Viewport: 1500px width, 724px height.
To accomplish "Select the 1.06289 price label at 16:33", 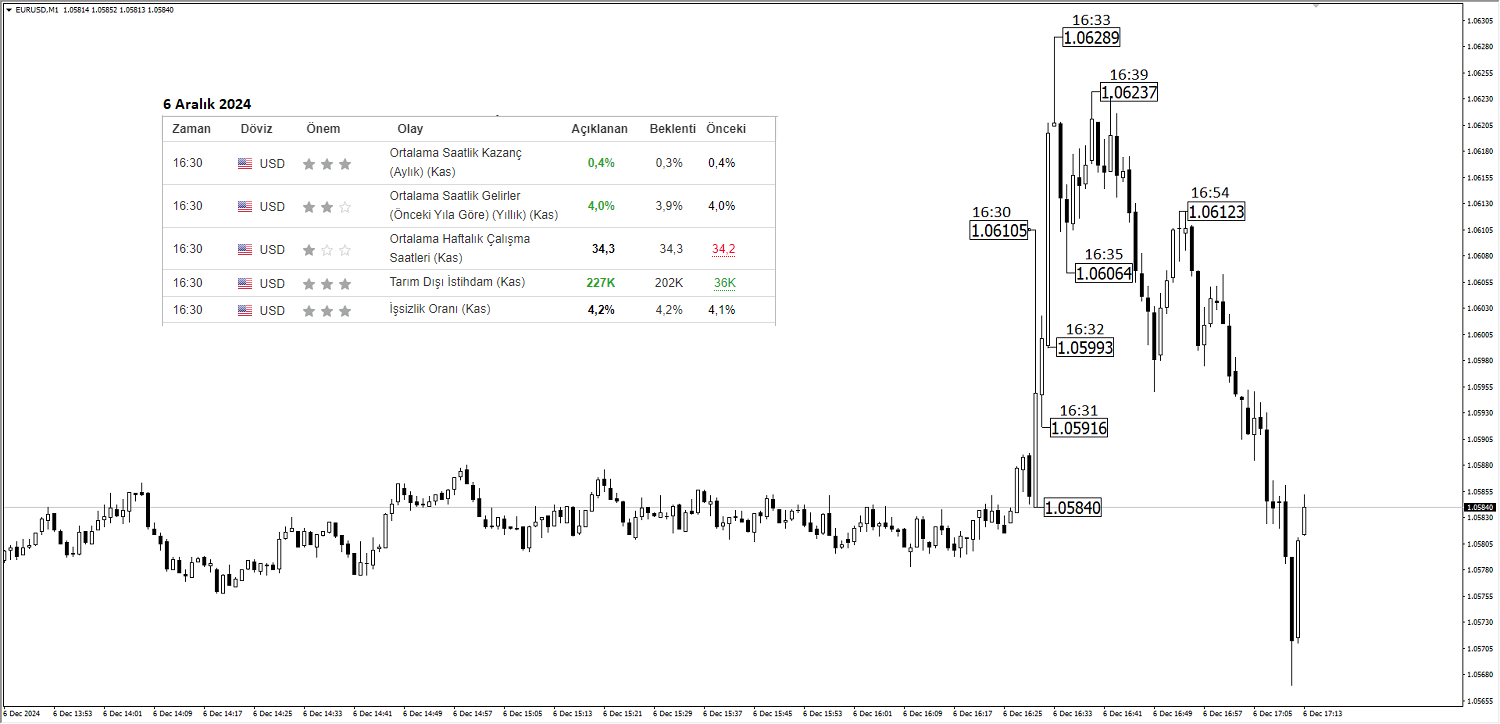I will (1091, 38).
